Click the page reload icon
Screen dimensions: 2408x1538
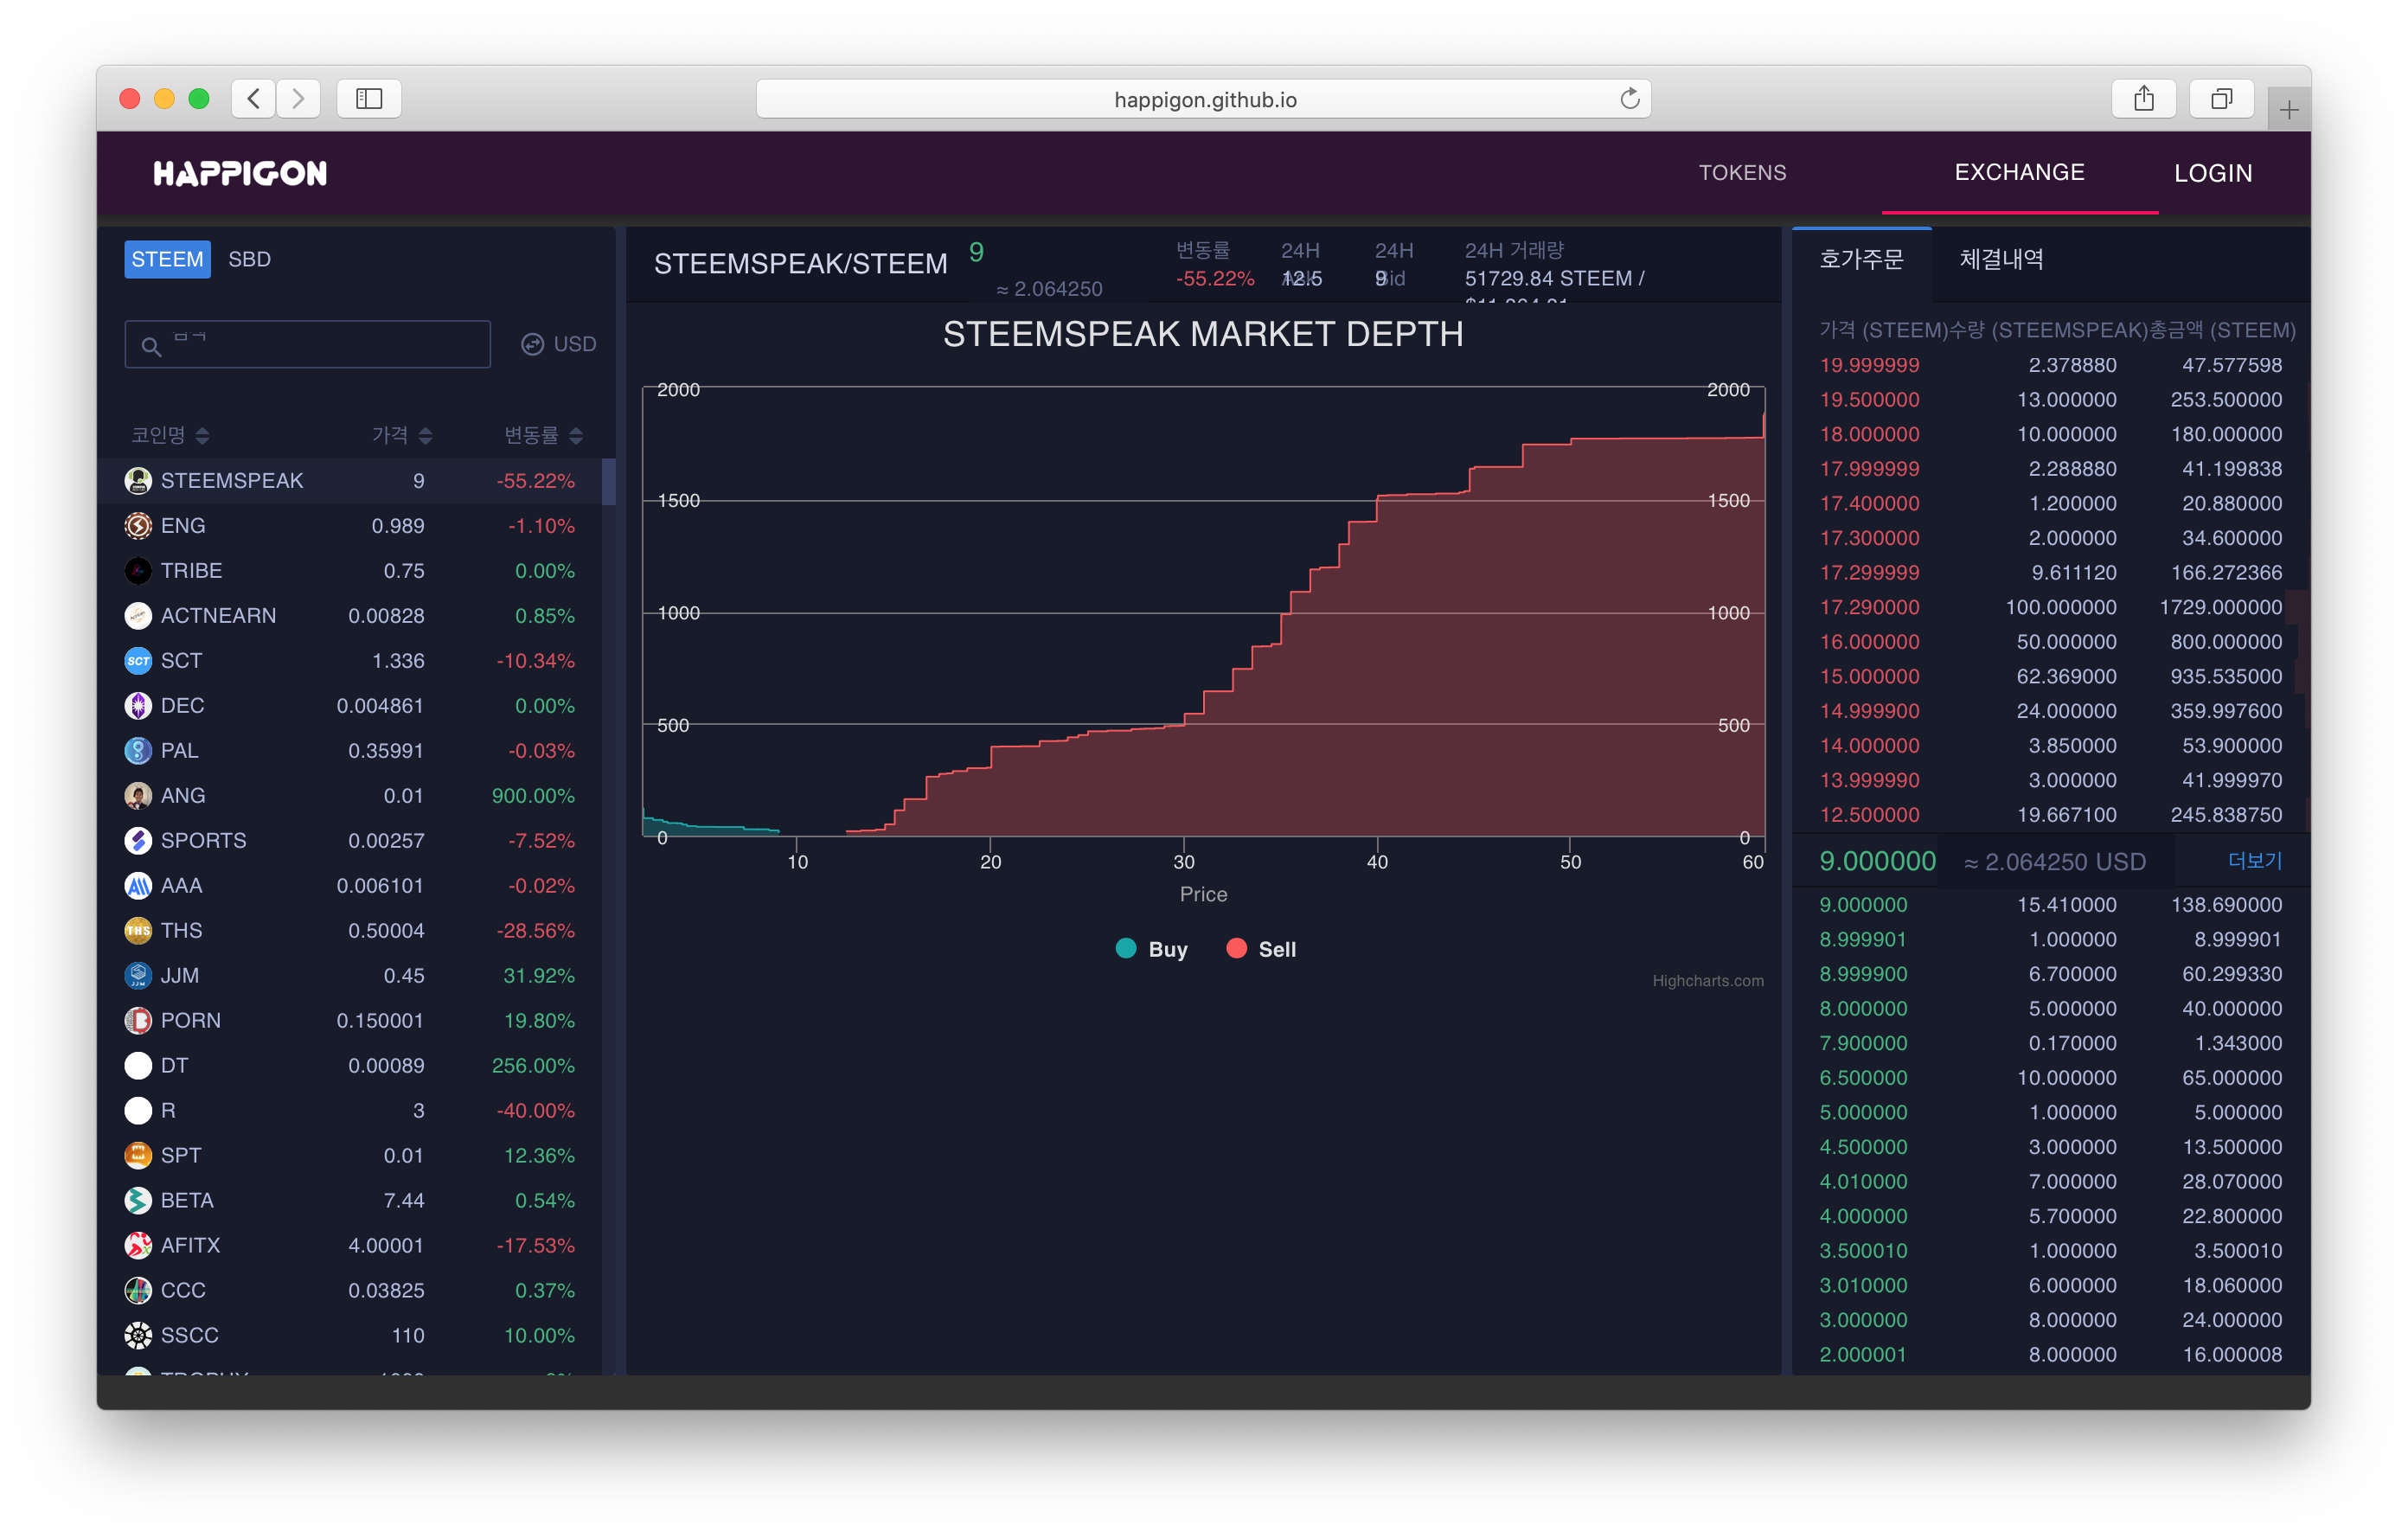(1629, 99)
